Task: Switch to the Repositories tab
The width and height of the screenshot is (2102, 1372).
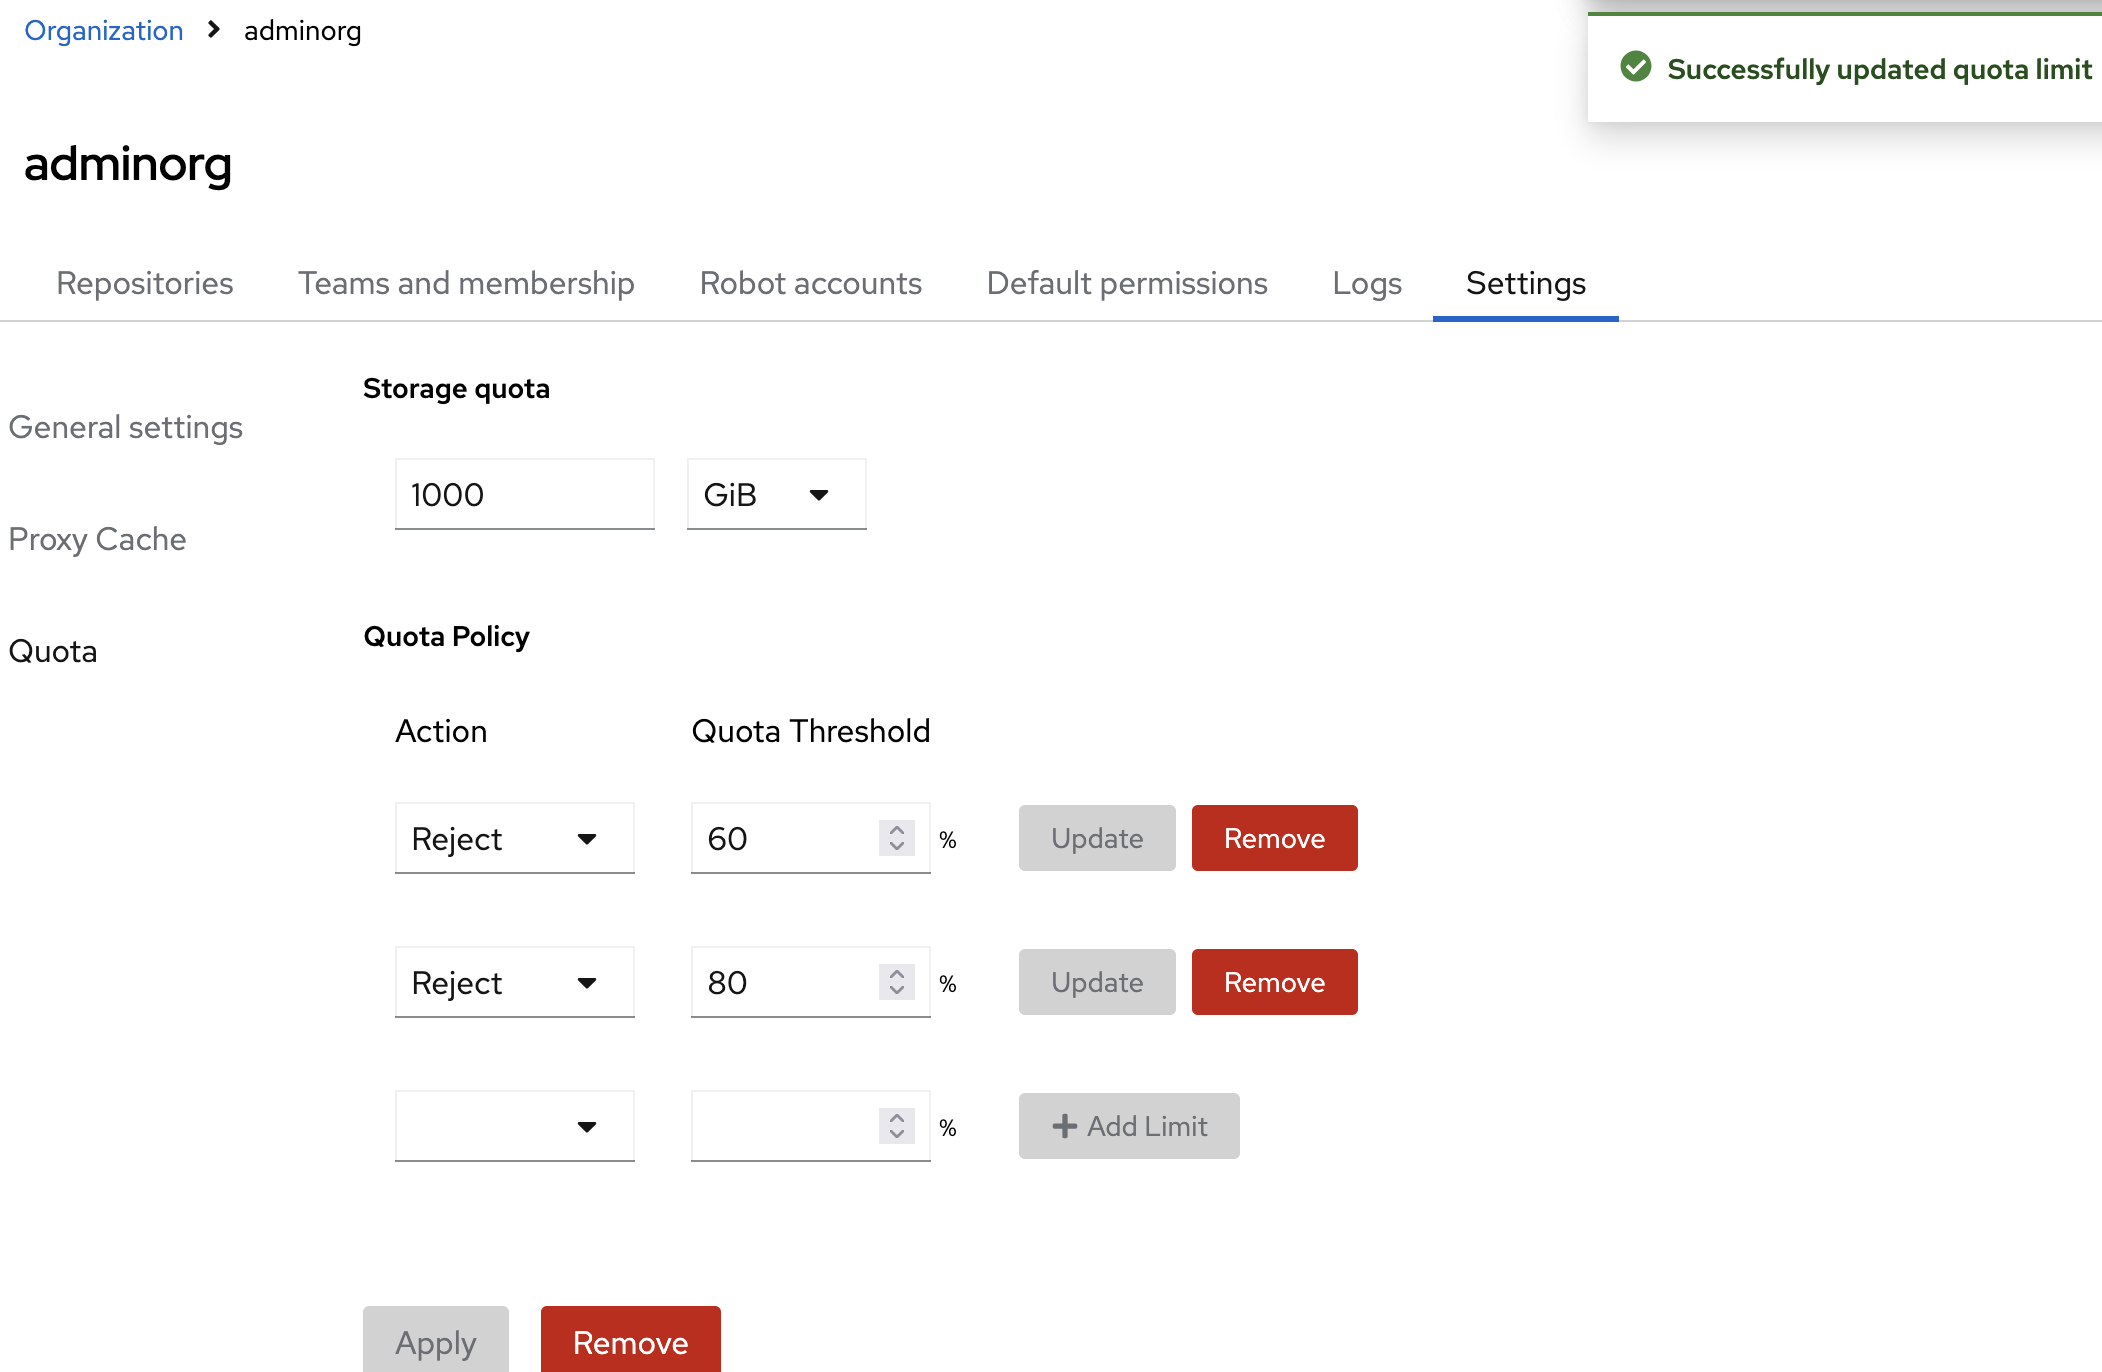Action: [x=145, y=283]
